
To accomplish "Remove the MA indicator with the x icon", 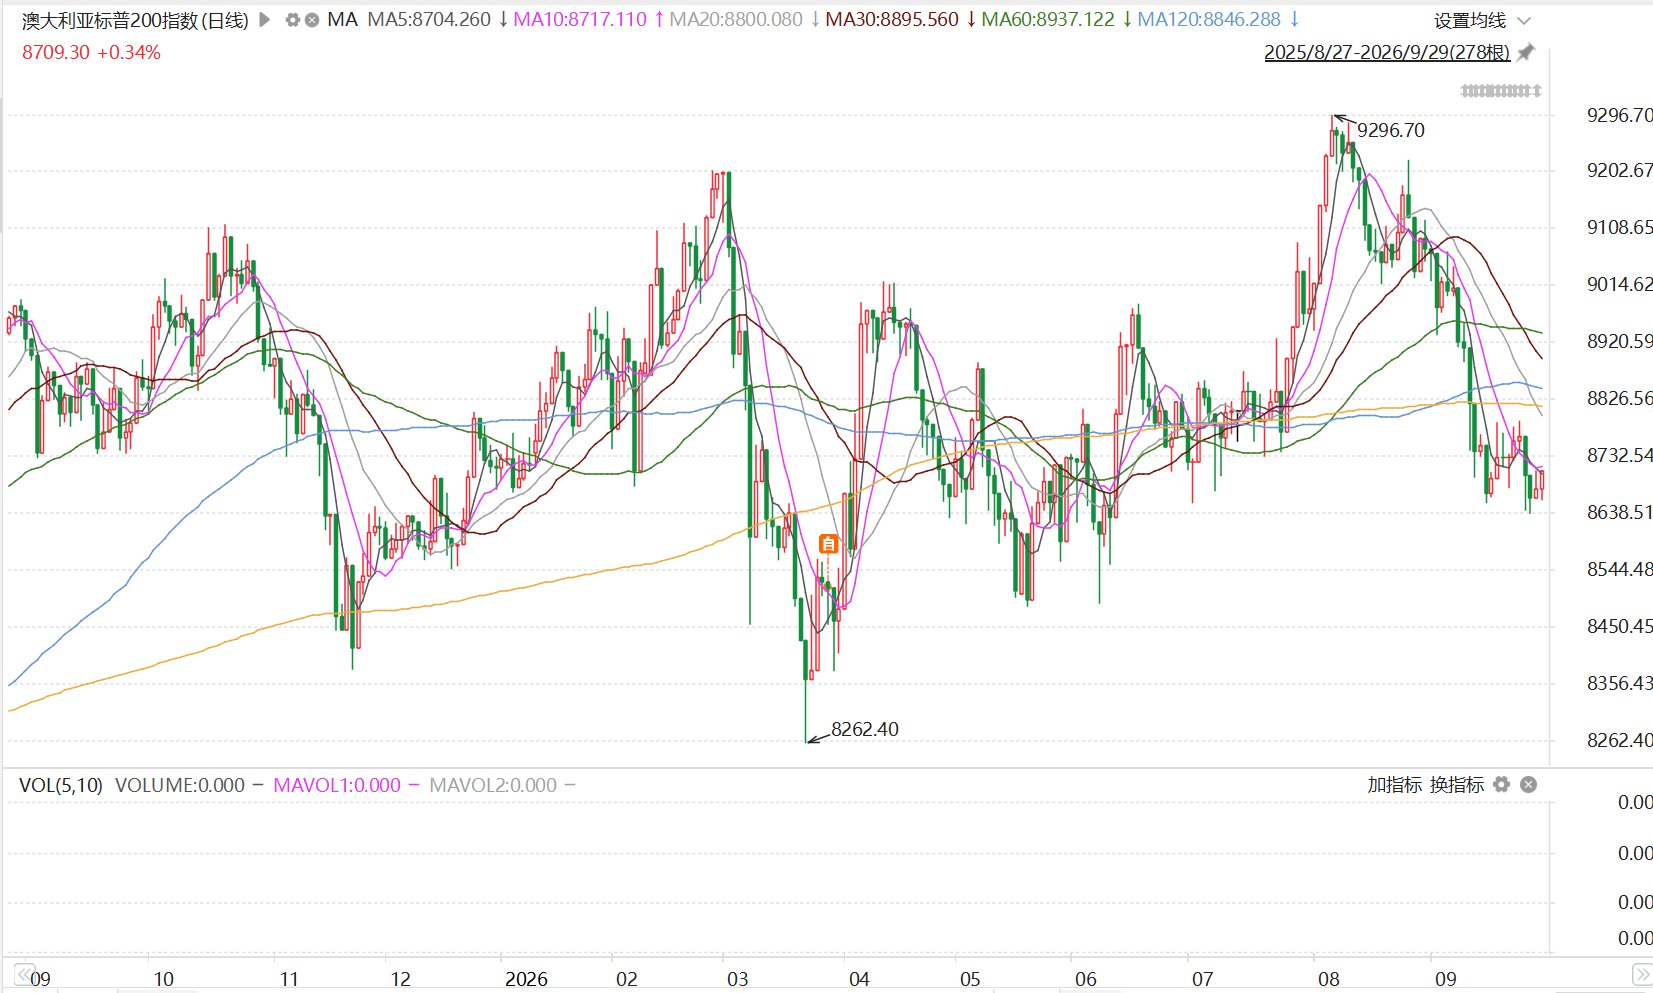I will 312,20.
